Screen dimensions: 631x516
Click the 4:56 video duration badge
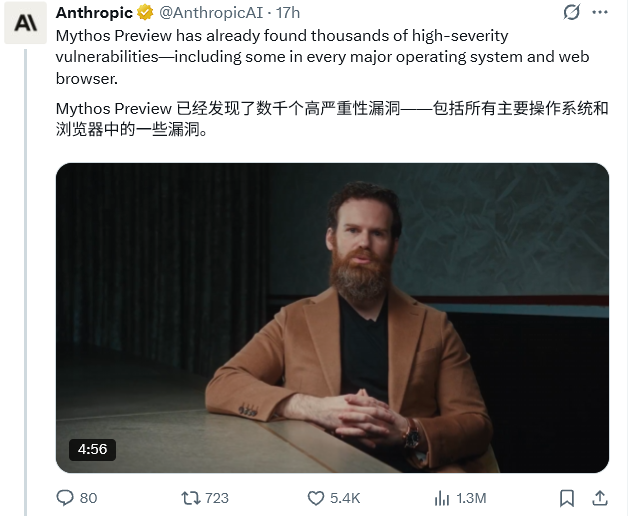coord(93,449)
